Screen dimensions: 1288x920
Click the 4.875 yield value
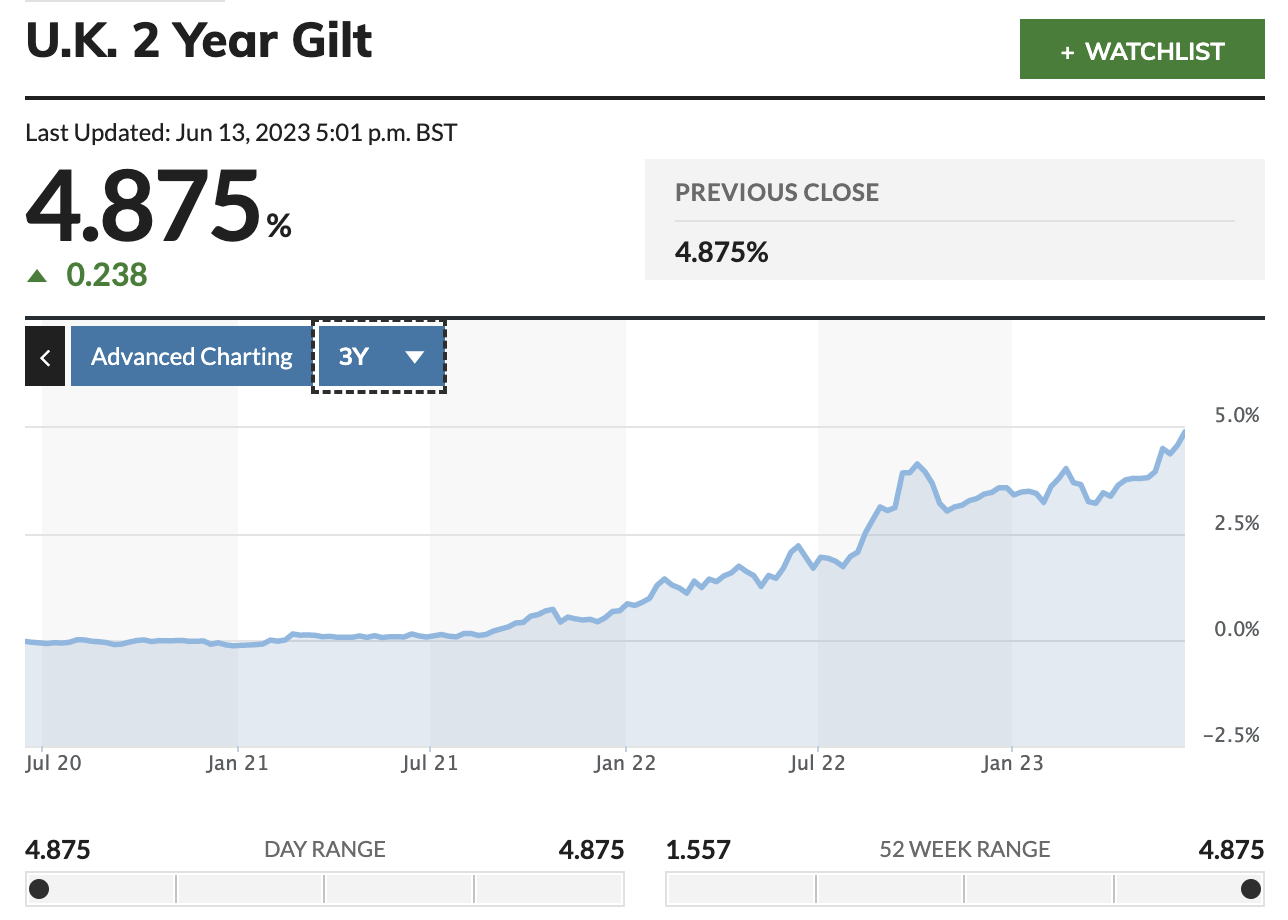tap(144, 206)
